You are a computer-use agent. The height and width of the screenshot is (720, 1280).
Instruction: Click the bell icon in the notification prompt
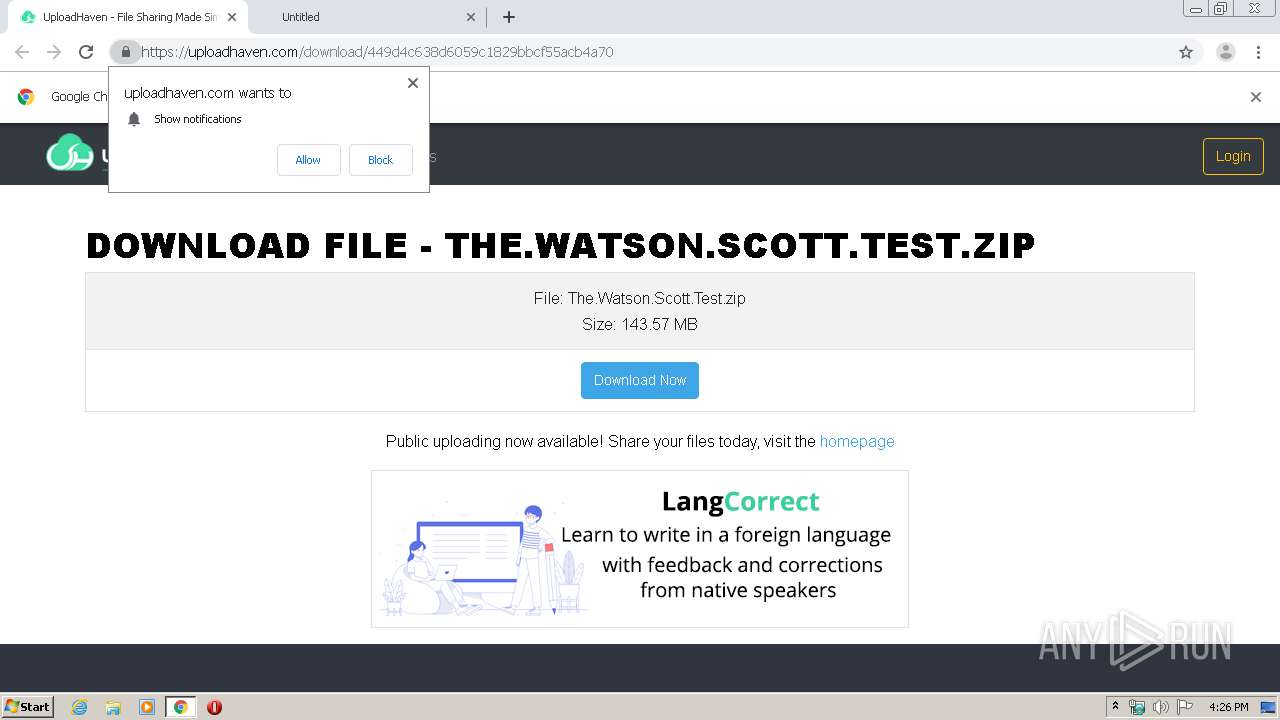pos(134,119)
